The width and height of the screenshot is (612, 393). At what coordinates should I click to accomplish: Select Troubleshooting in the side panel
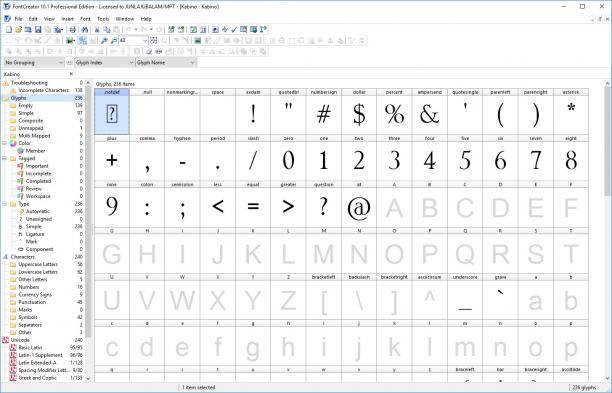[29, 83]
